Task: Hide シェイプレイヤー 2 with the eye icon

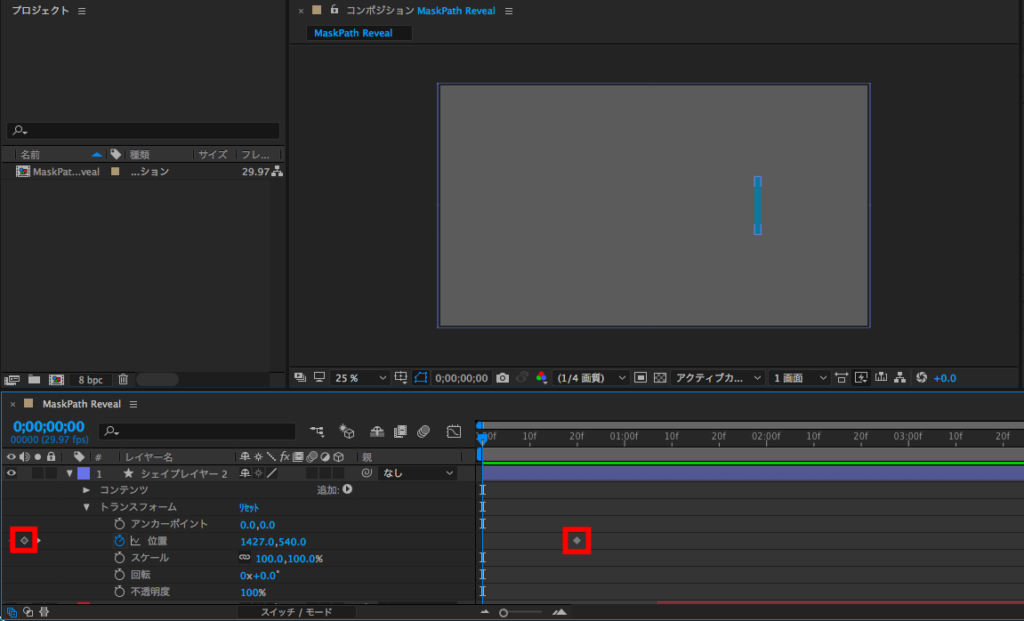Action: tap(12, 473)
